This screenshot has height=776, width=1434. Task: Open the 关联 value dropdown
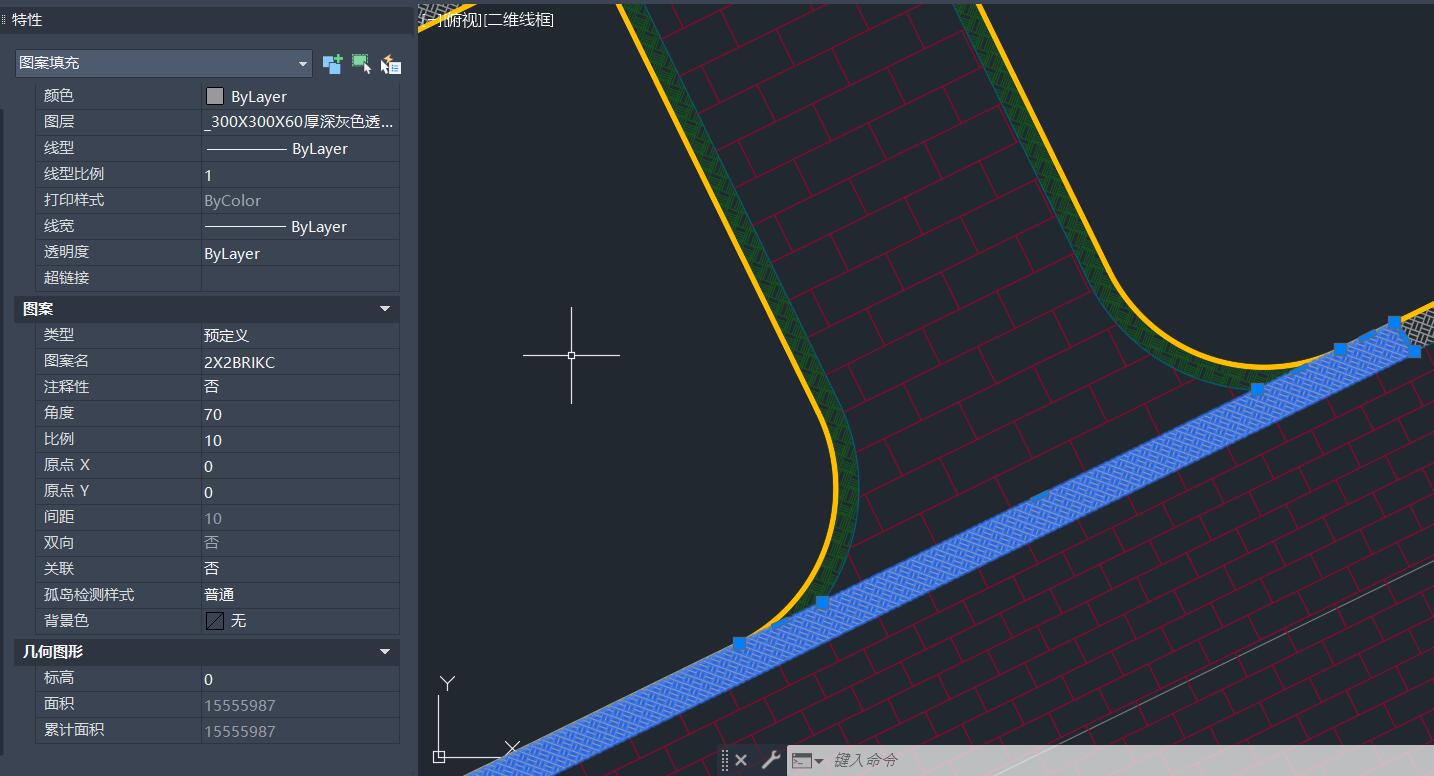300,568
